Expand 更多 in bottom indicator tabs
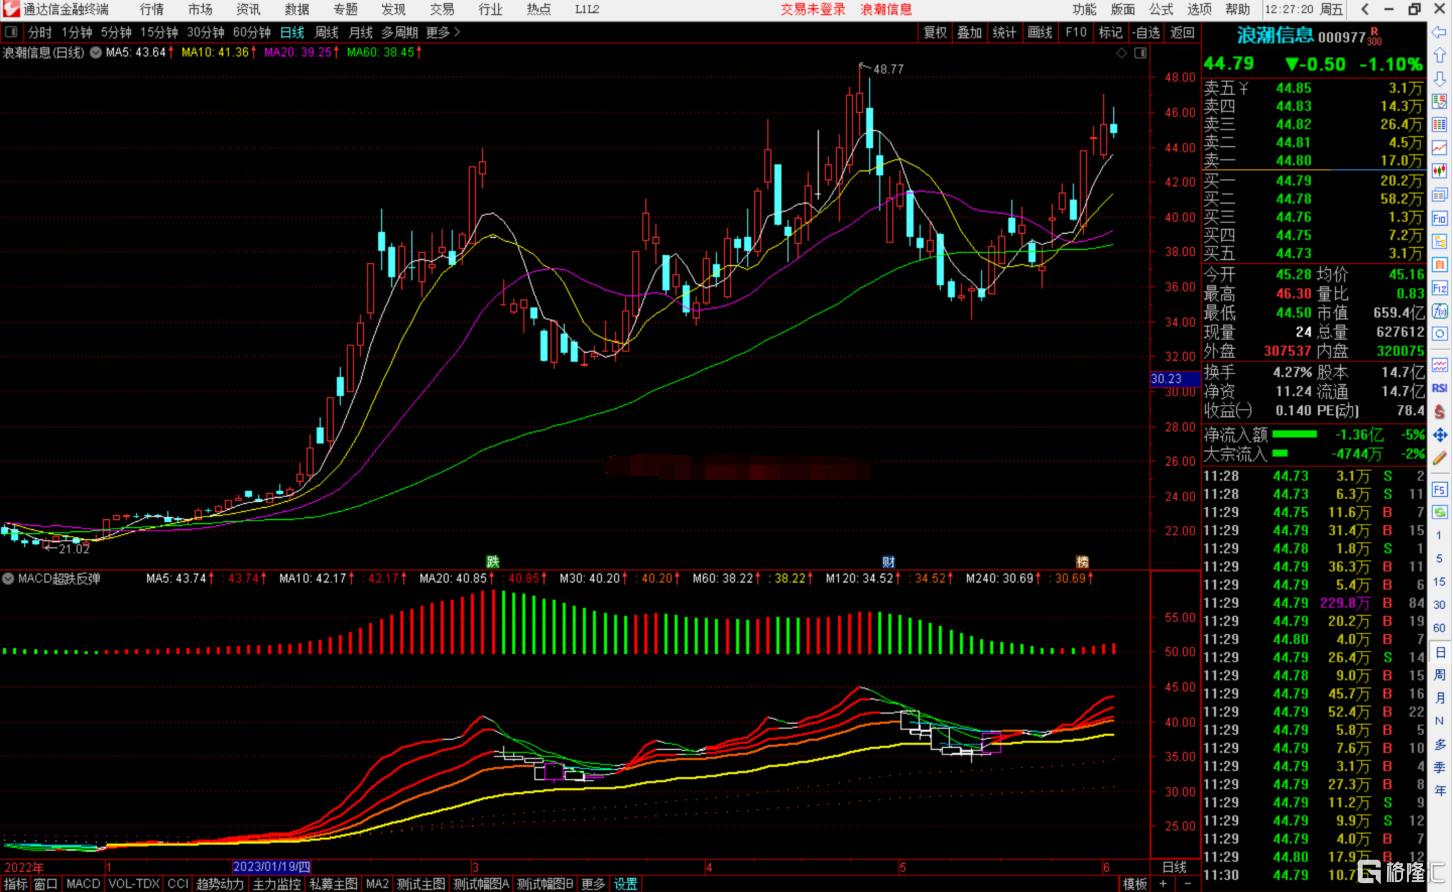The width and height of the screenshot is (1453, 892). pyautogui.click(x=593, y=884)
